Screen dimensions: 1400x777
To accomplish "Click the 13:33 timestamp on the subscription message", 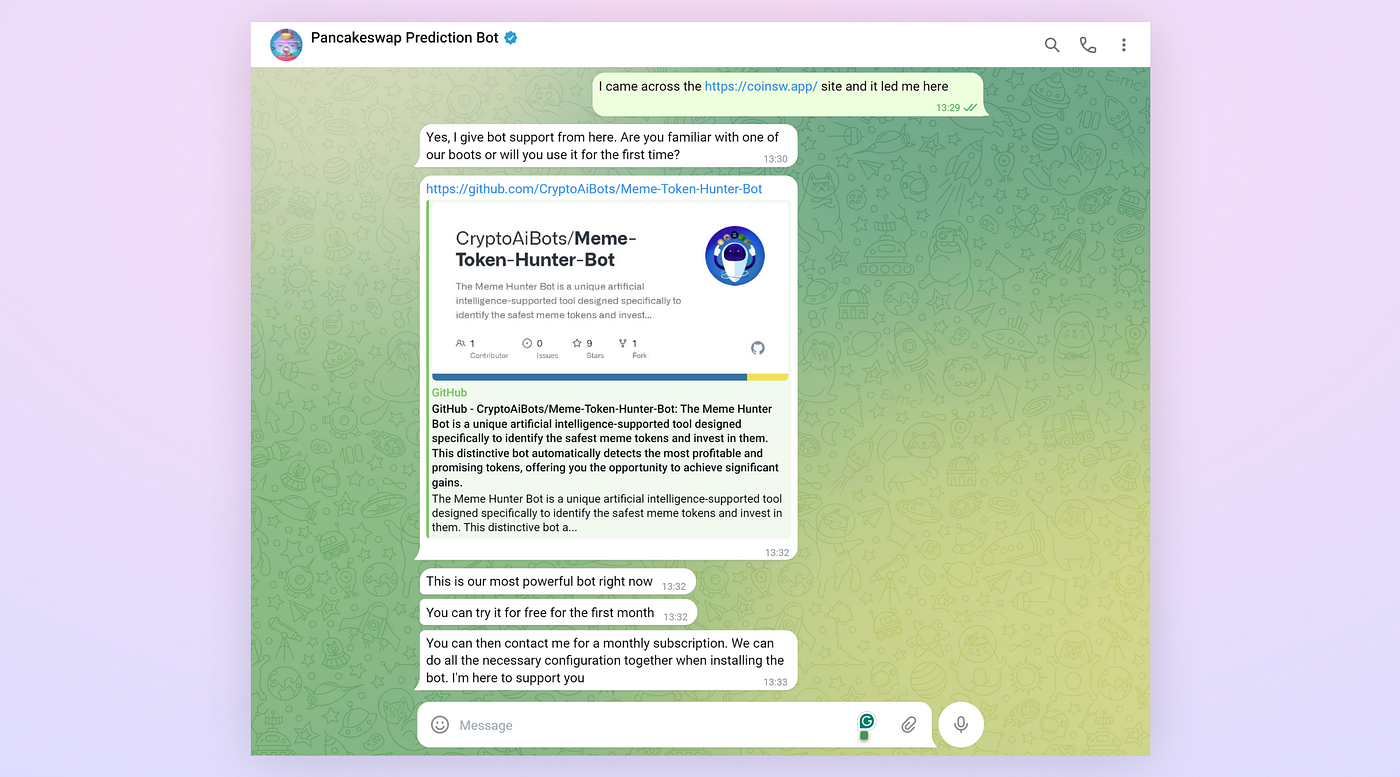I will point(775,682).
